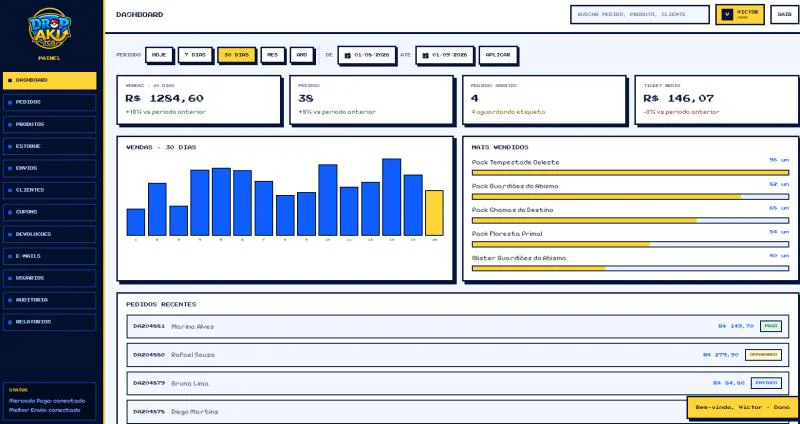Open the Victor user profile button

740,14
